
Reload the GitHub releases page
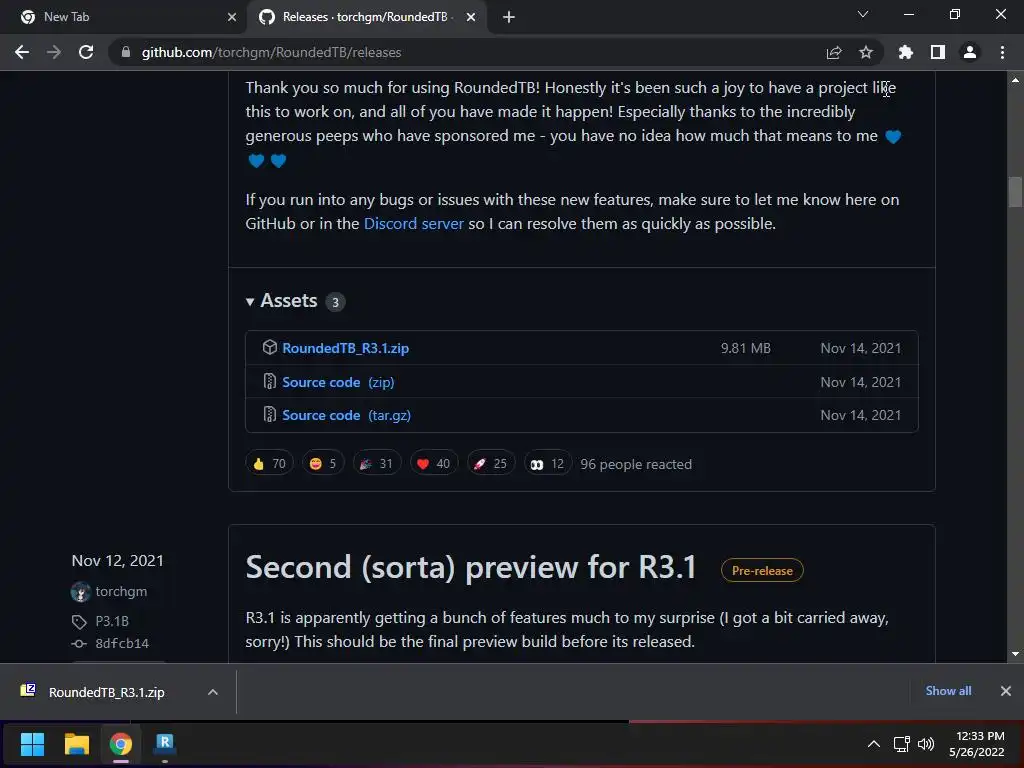[86, 52]
